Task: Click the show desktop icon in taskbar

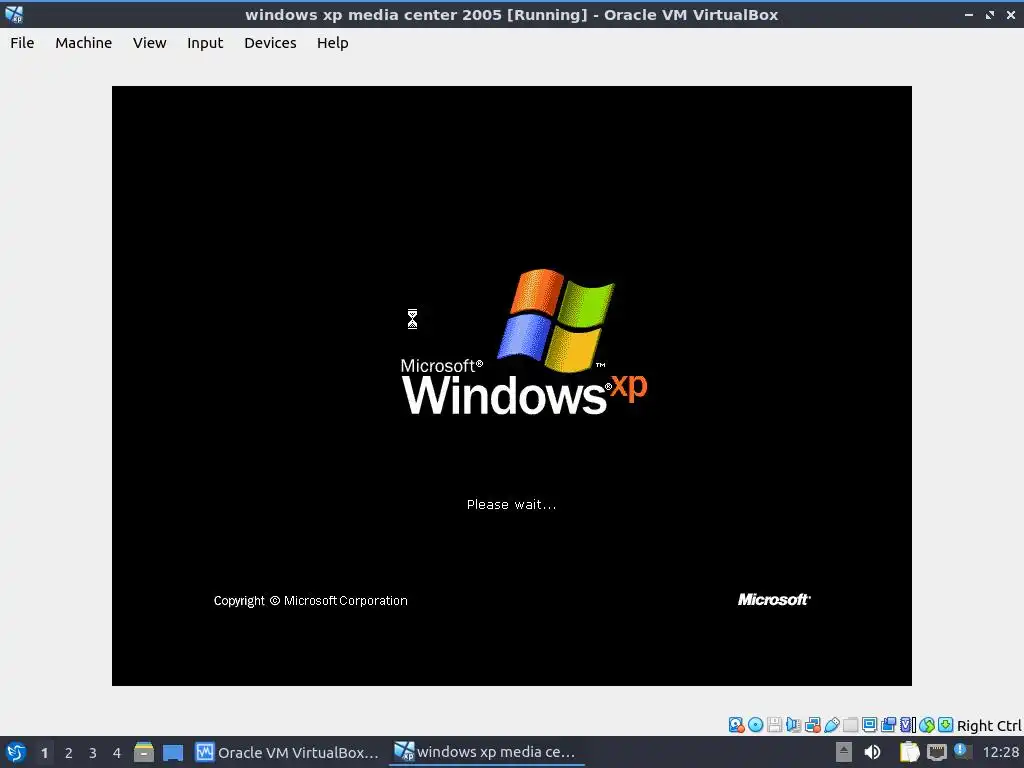Action: pyautogui.click(x=173, y=753)
